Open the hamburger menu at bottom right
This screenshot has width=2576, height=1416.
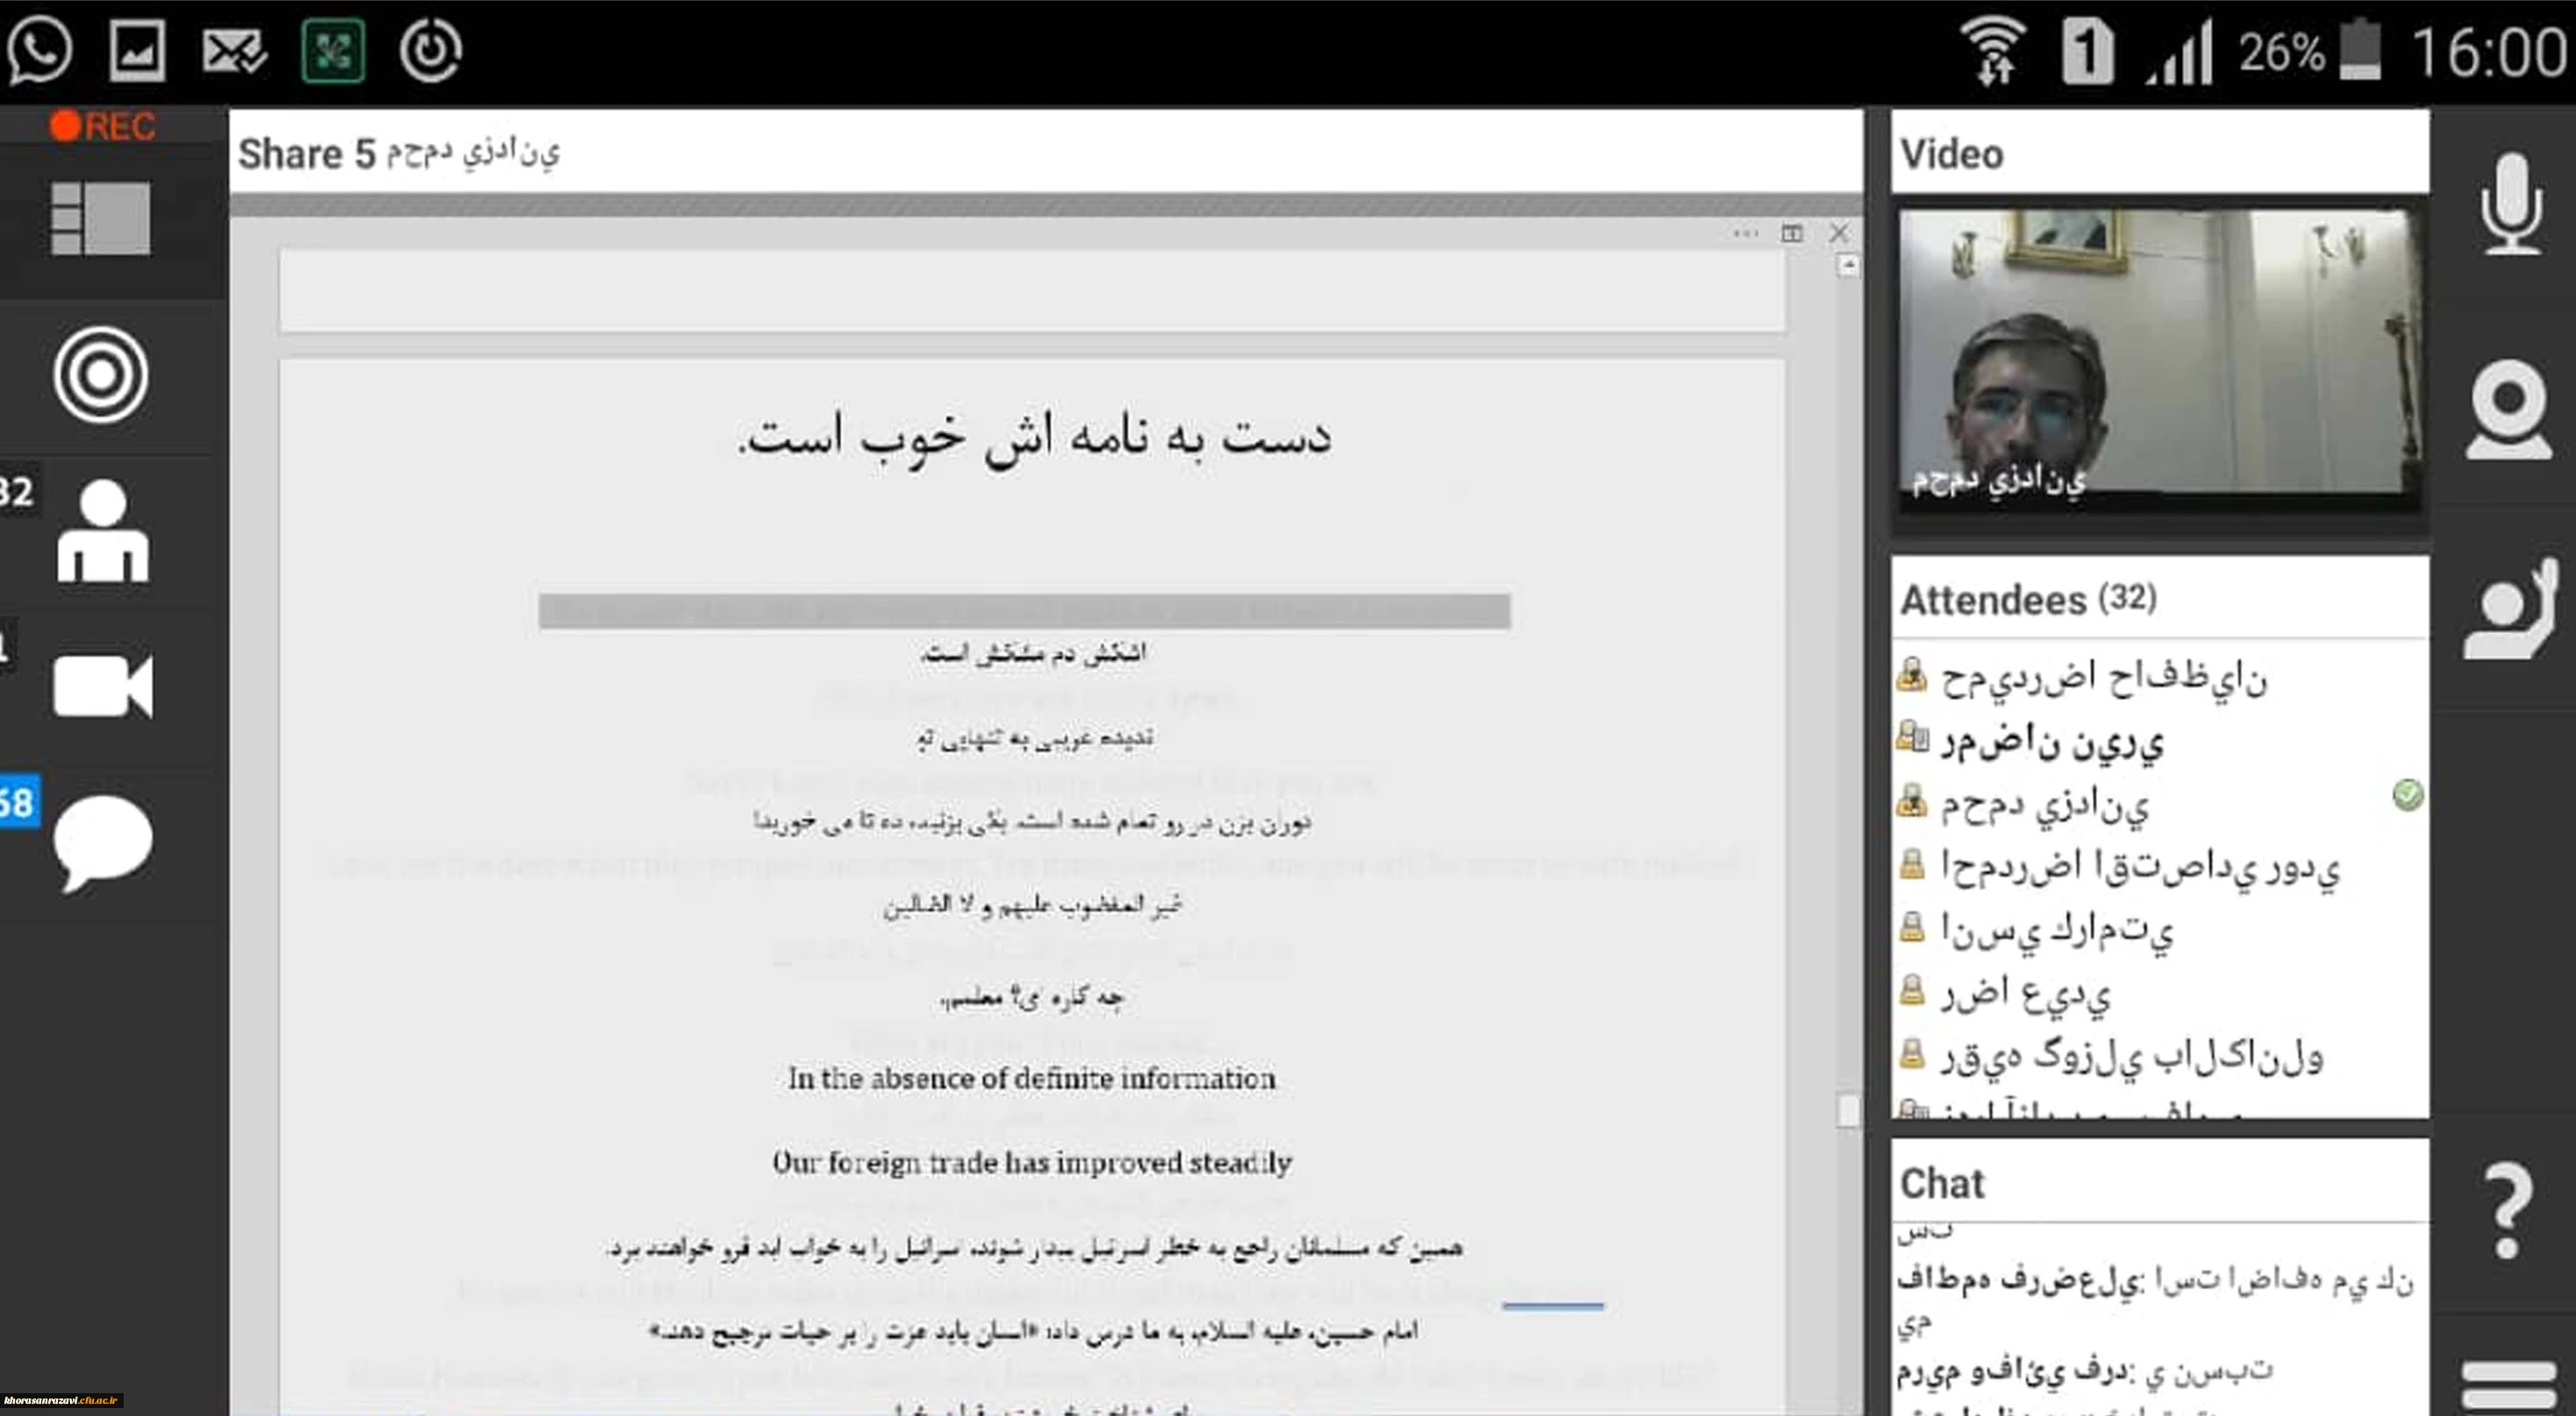tap(2508, 1386)
